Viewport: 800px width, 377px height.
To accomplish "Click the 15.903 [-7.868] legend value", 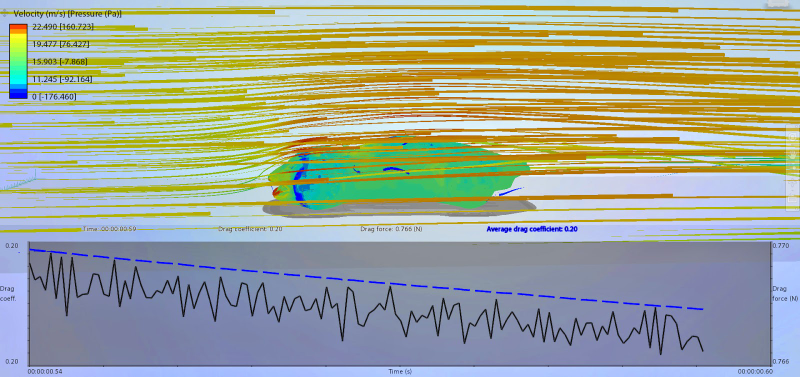I will coord(60,62).
